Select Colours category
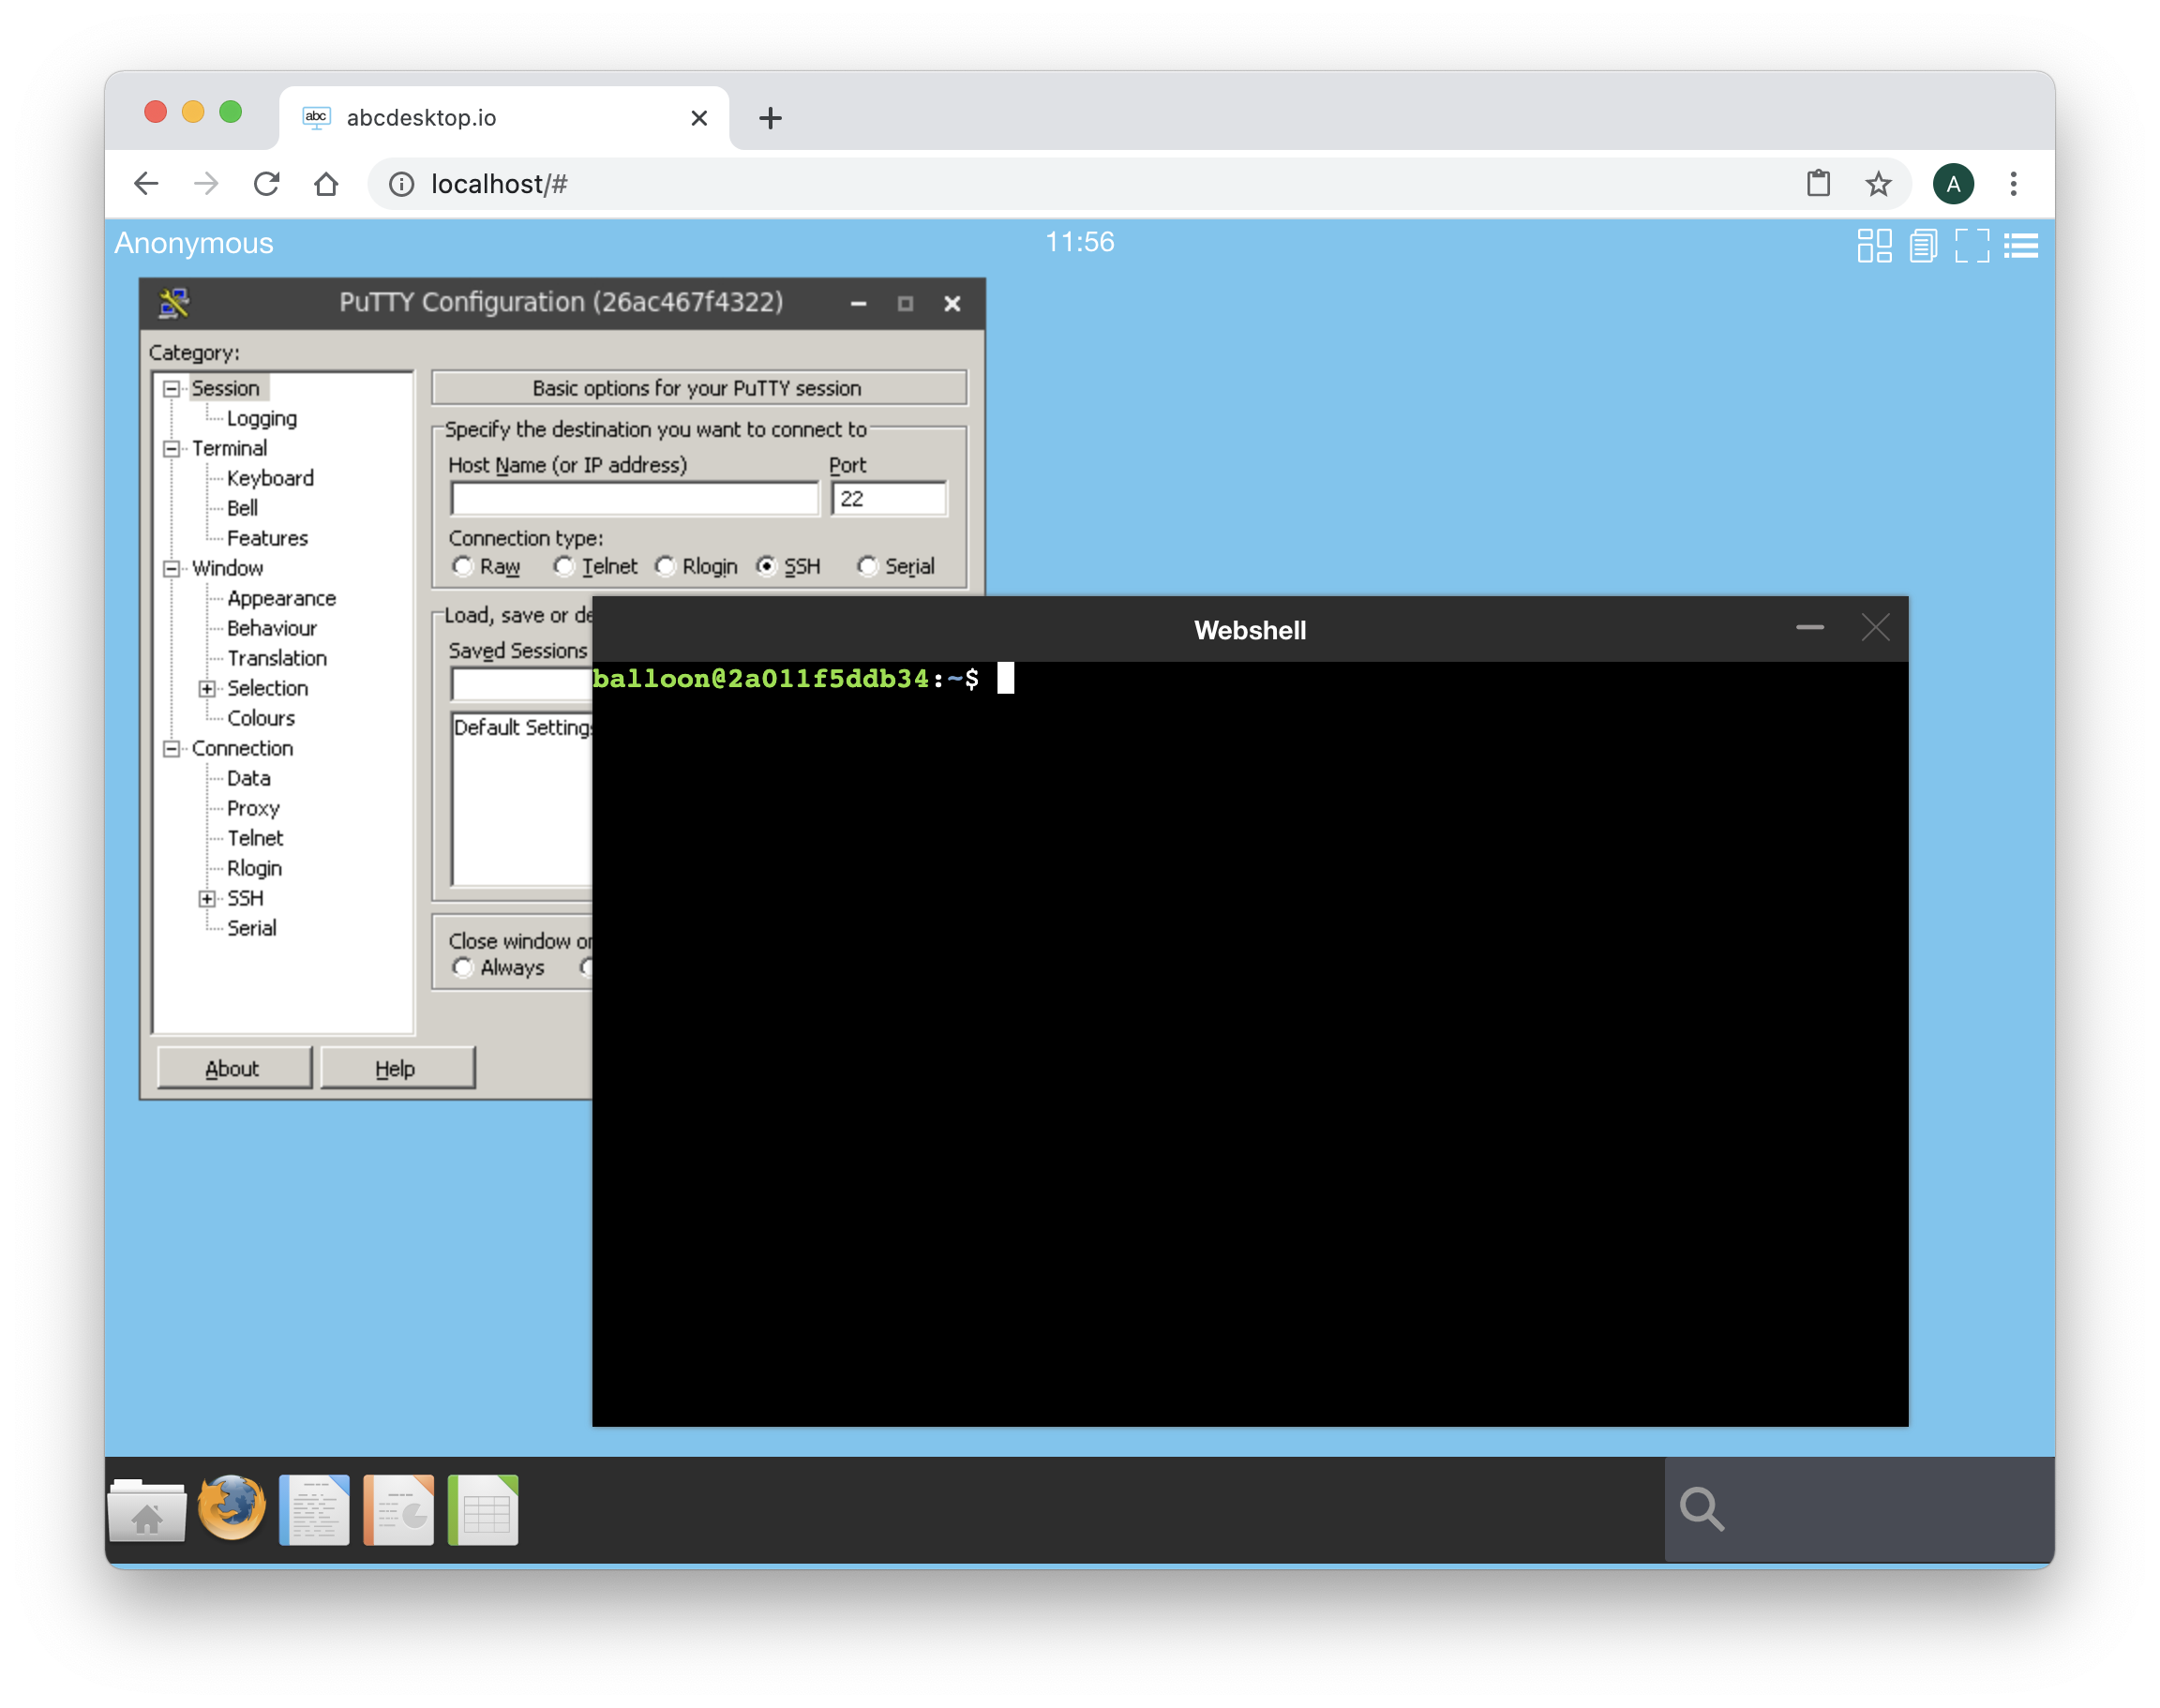 (261, 718)
